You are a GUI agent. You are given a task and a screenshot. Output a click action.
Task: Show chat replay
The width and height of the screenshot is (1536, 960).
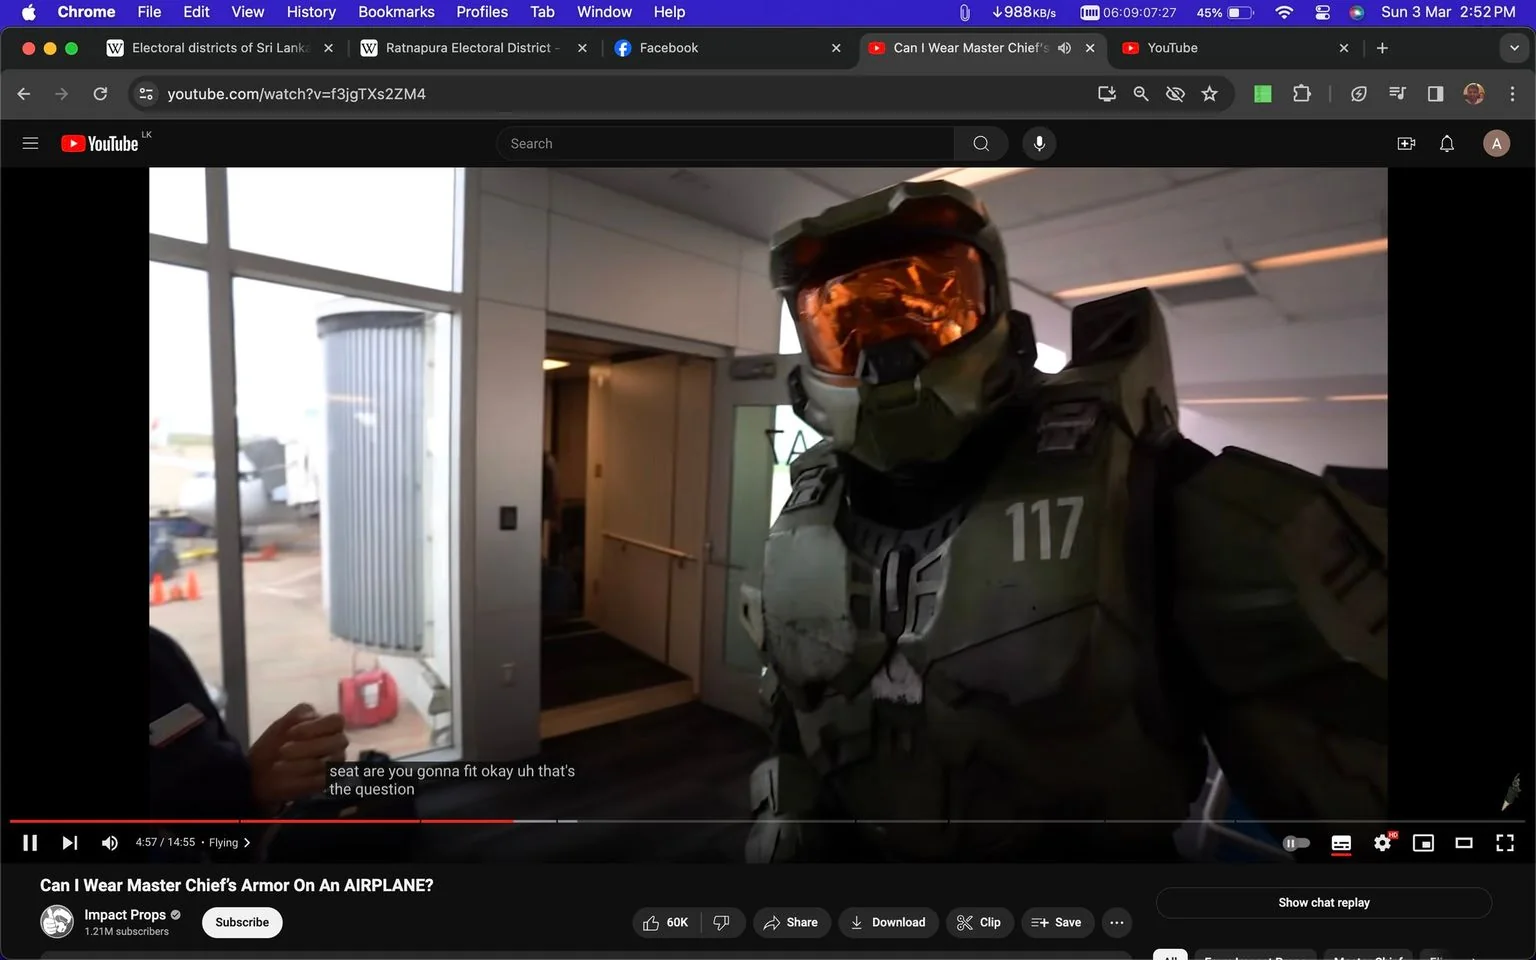1324,902
